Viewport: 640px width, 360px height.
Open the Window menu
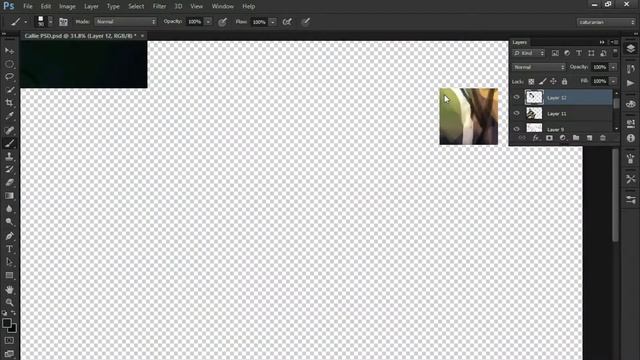tap(222, 6)
